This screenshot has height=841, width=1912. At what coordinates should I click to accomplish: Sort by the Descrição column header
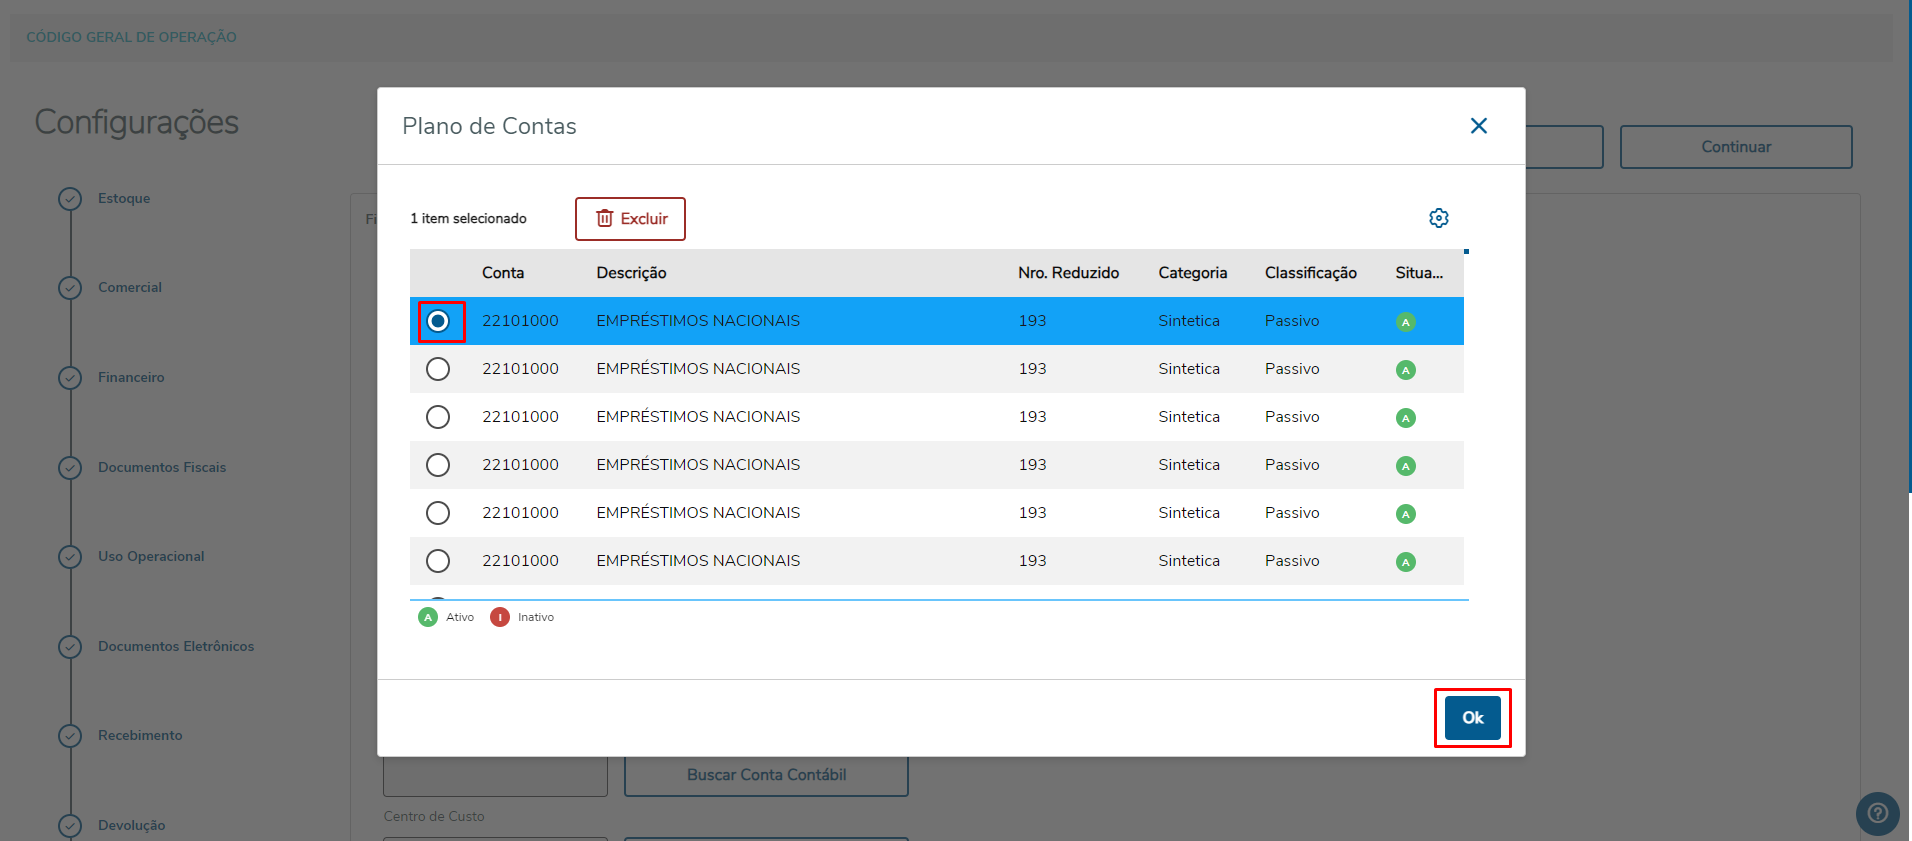[x=631, y=273]
